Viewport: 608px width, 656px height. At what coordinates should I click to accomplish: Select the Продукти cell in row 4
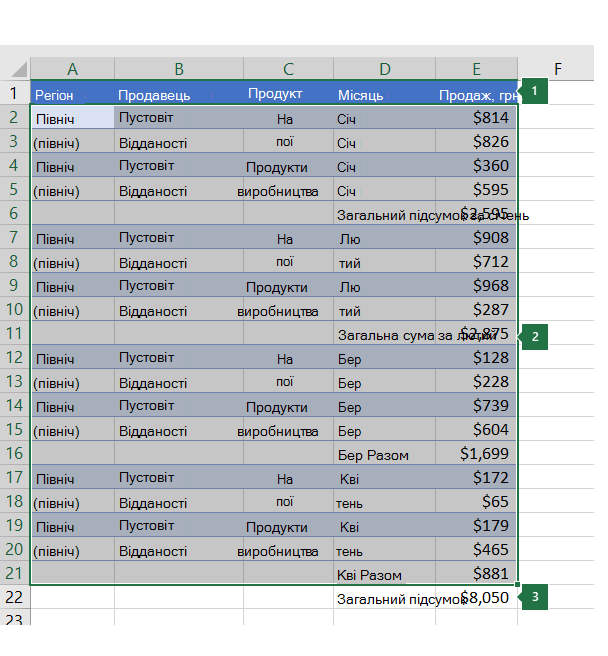click(x=288, y=165)
